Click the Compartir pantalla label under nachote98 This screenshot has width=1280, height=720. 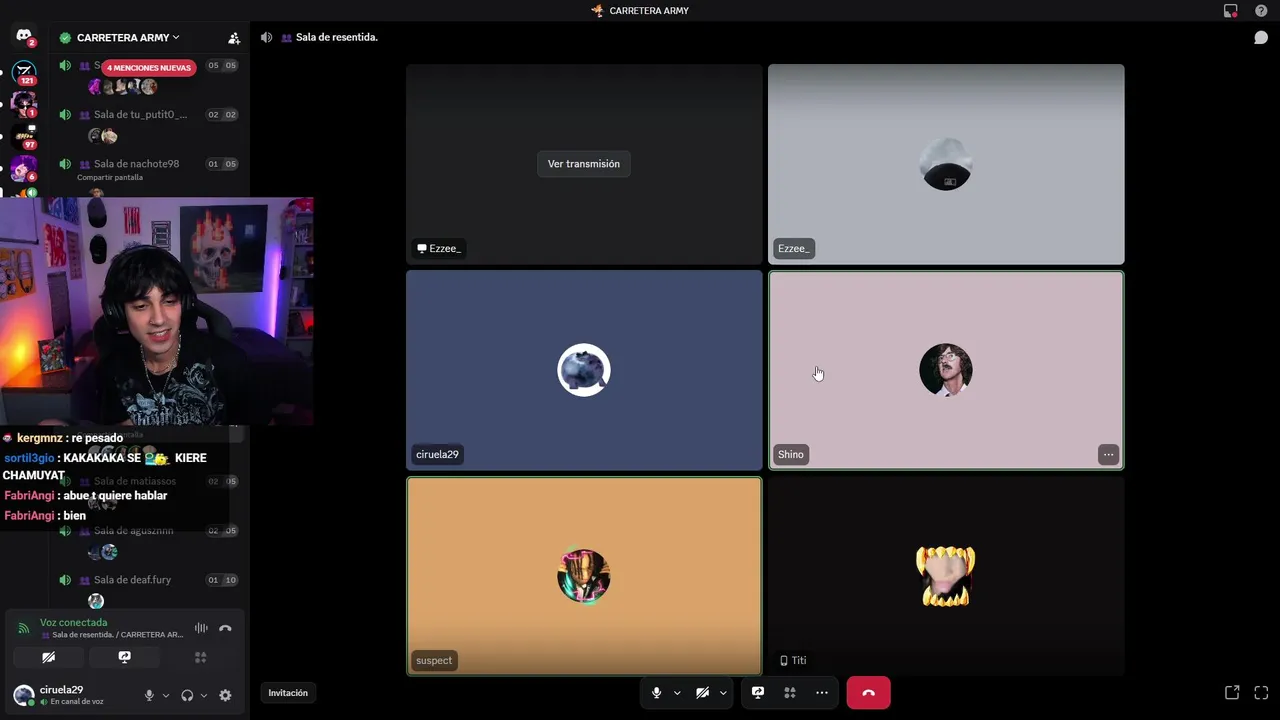[110, 178]
